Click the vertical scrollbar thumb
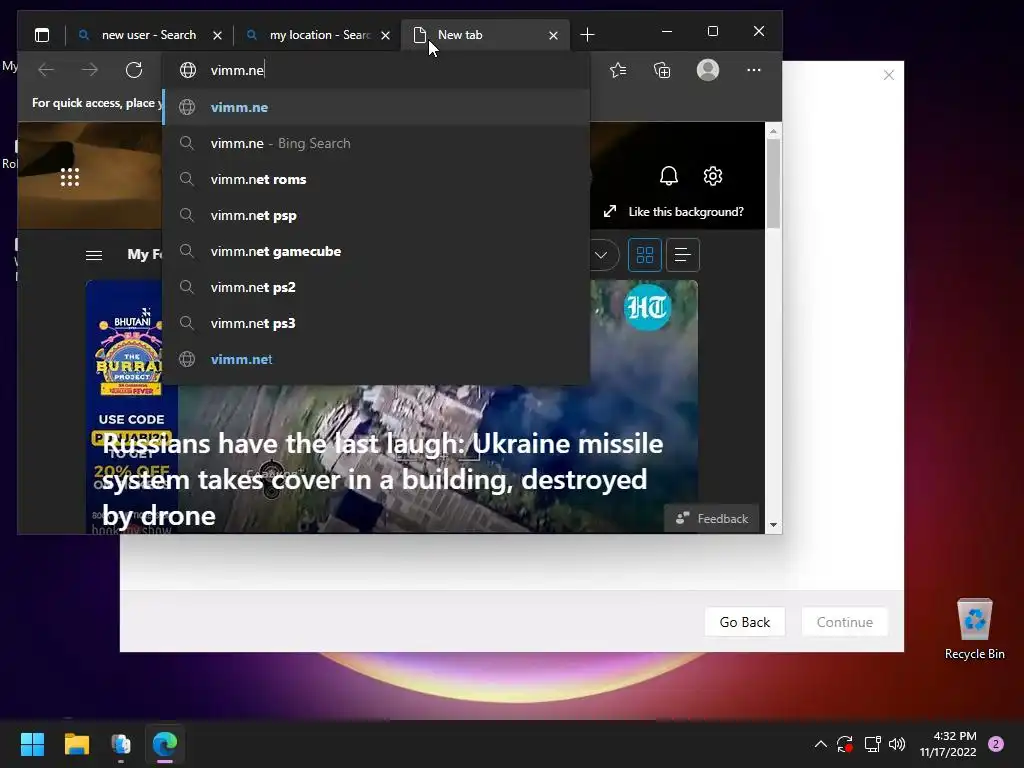 point(773,184)
